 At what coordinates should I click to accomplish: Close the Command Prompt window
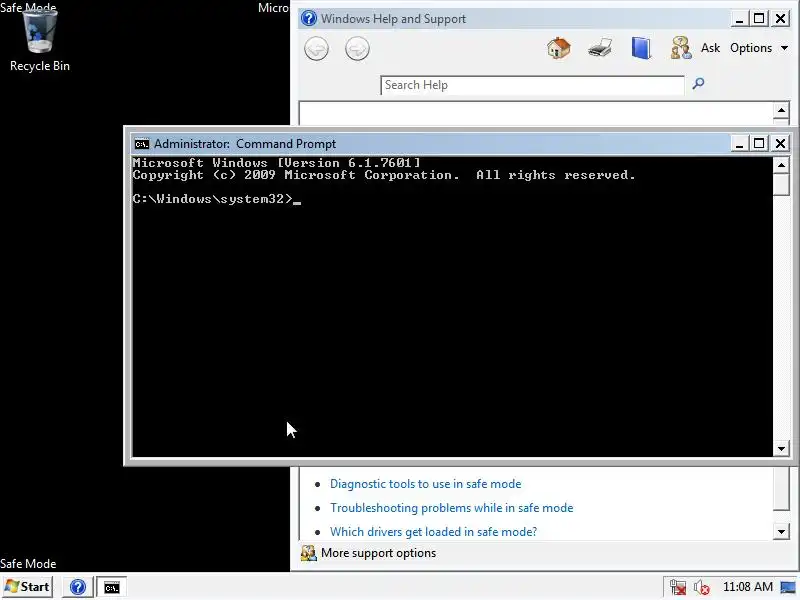(780, 143)
